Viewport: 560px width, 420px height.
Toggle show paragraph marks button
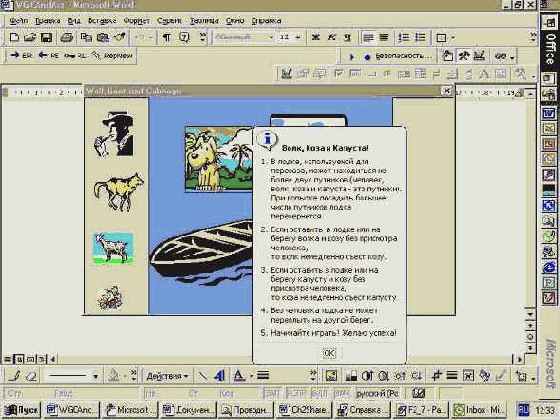[166, 37]
